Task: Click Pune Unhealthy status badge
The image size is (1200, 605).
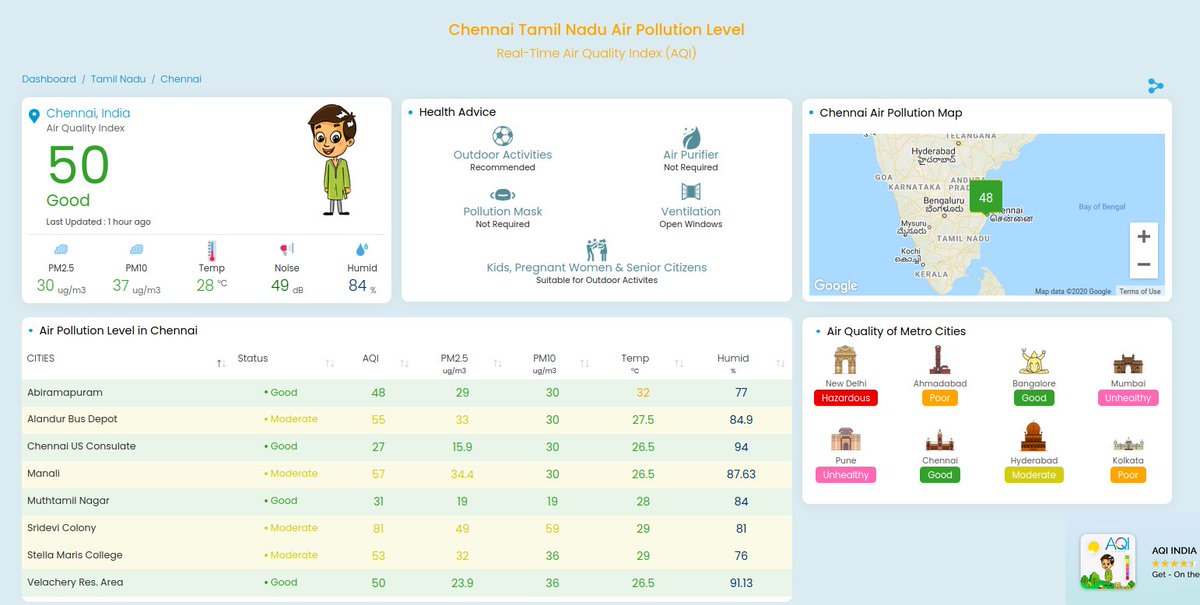Action: [x=846, y=475]
